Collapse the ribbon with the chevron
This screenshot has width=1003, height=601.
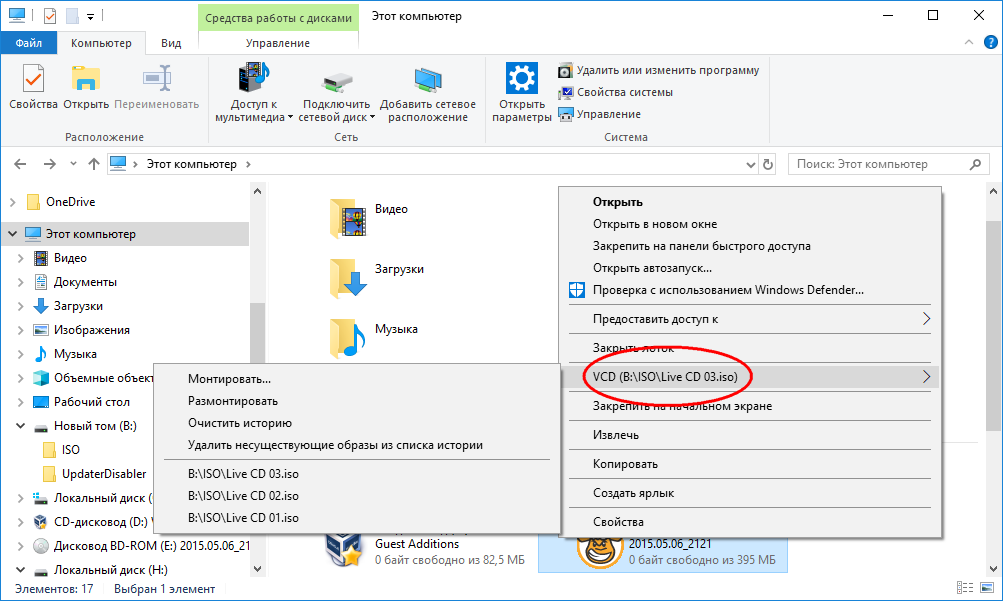tap(968, 42)
